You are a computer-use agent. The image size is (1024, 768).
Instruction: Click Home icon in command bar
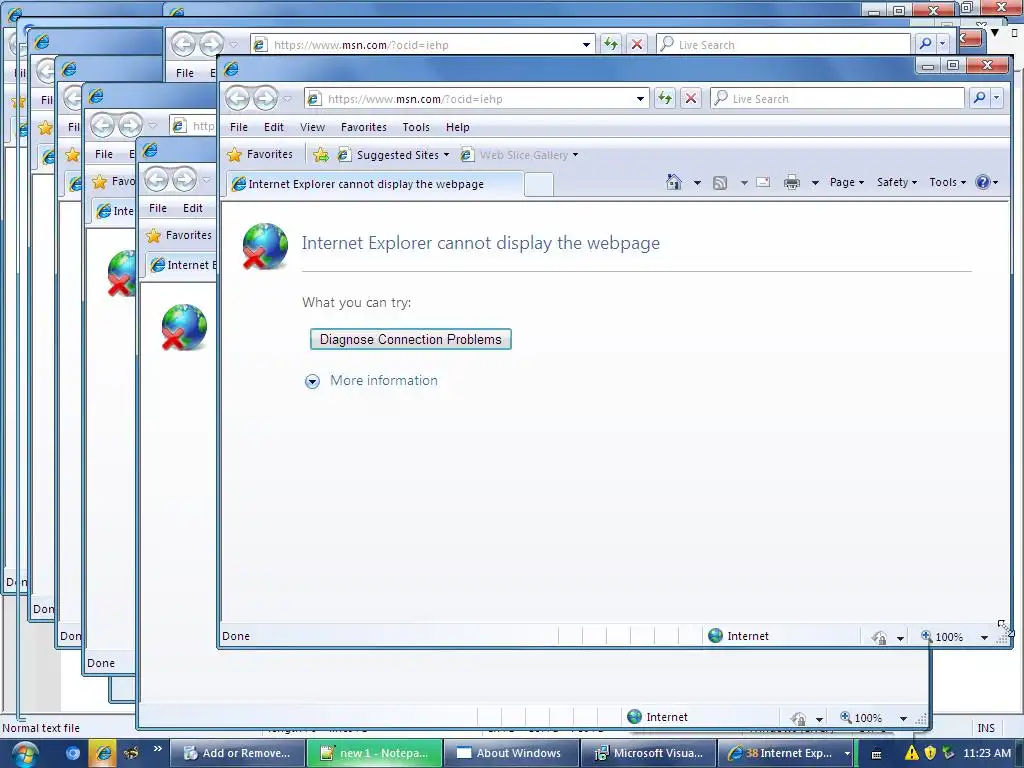click(673, 182)
